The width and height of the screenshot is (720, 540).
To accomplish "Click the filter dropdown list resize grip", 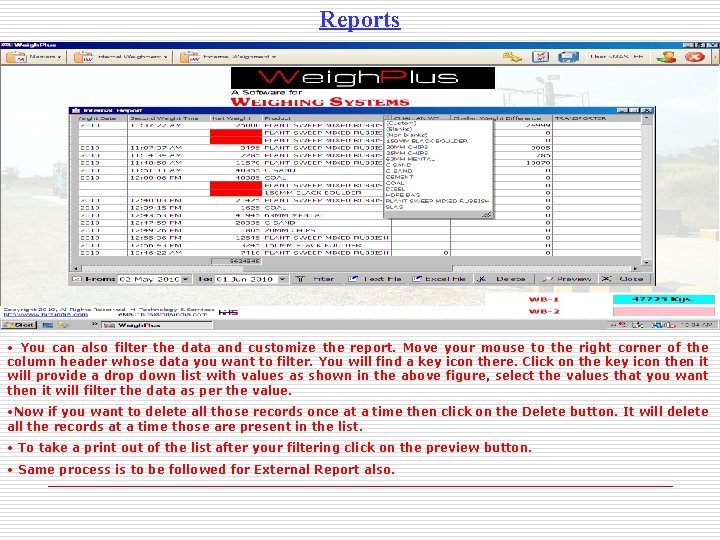I will coord(487,214).
